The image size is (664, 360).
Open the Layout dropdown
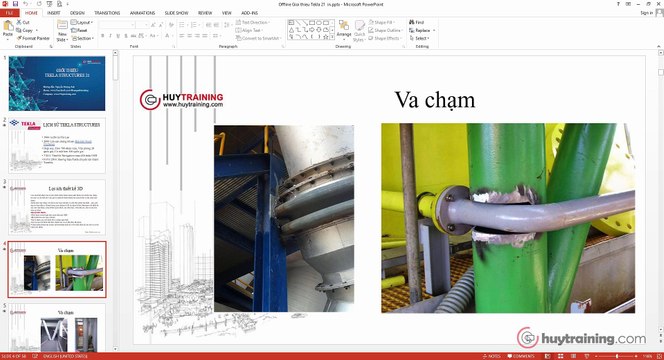82,22
